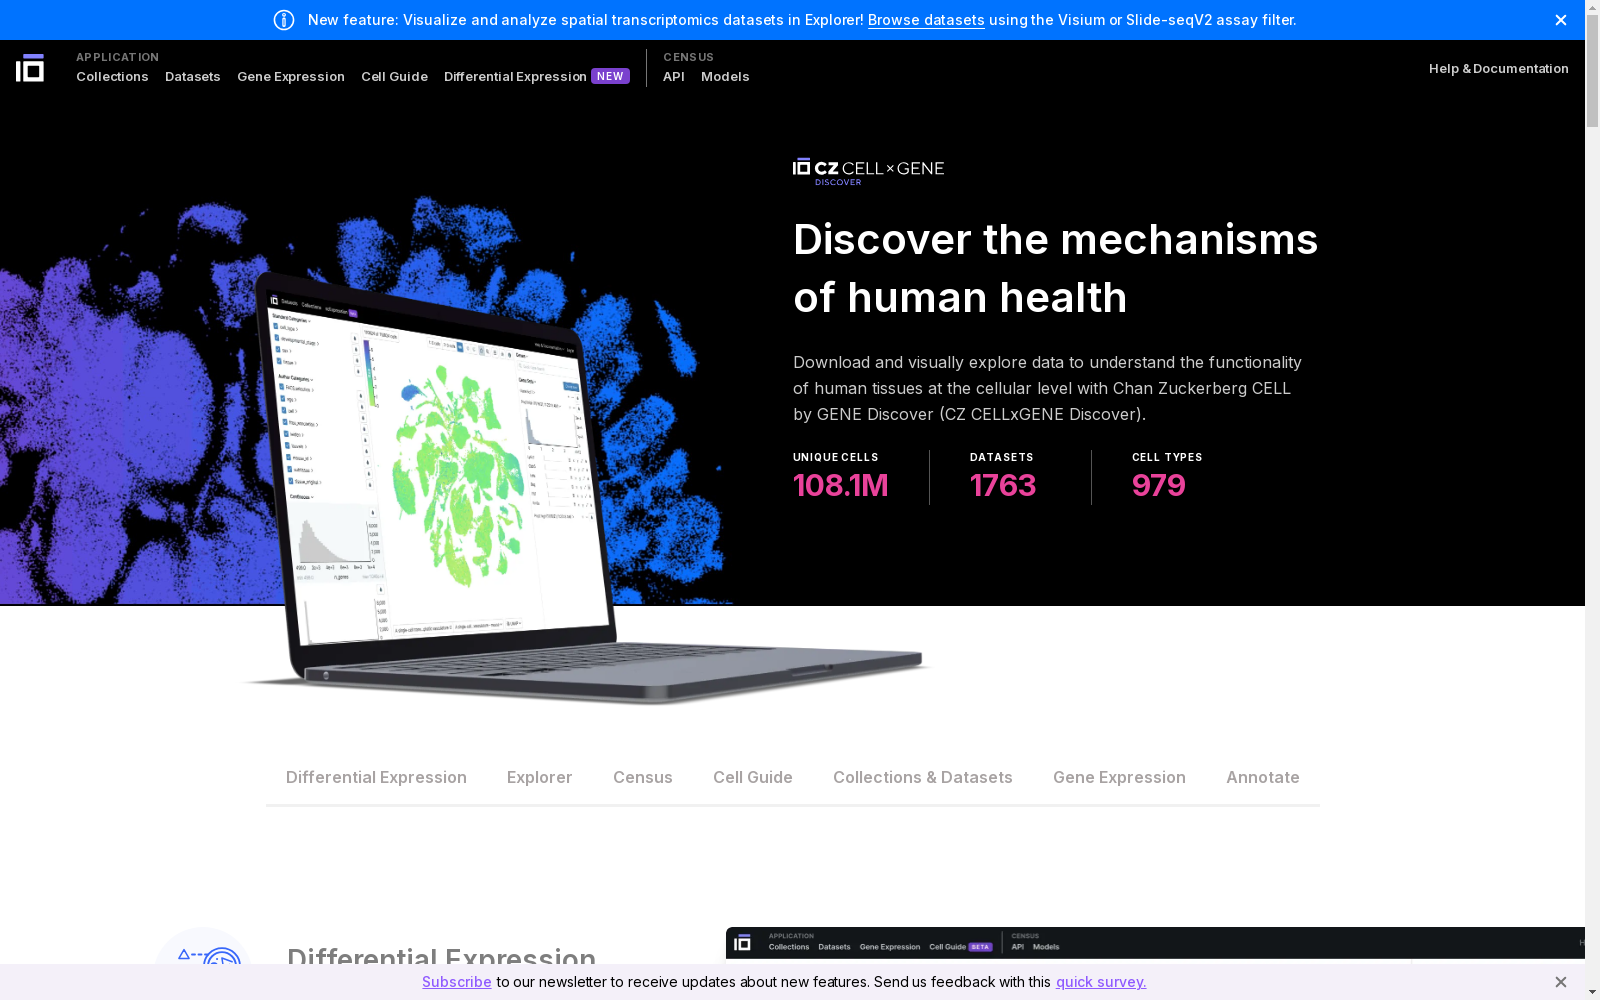Open the quick survey link
1600x1000 pixels.
pyautogui.click(x=1101, y=982)
